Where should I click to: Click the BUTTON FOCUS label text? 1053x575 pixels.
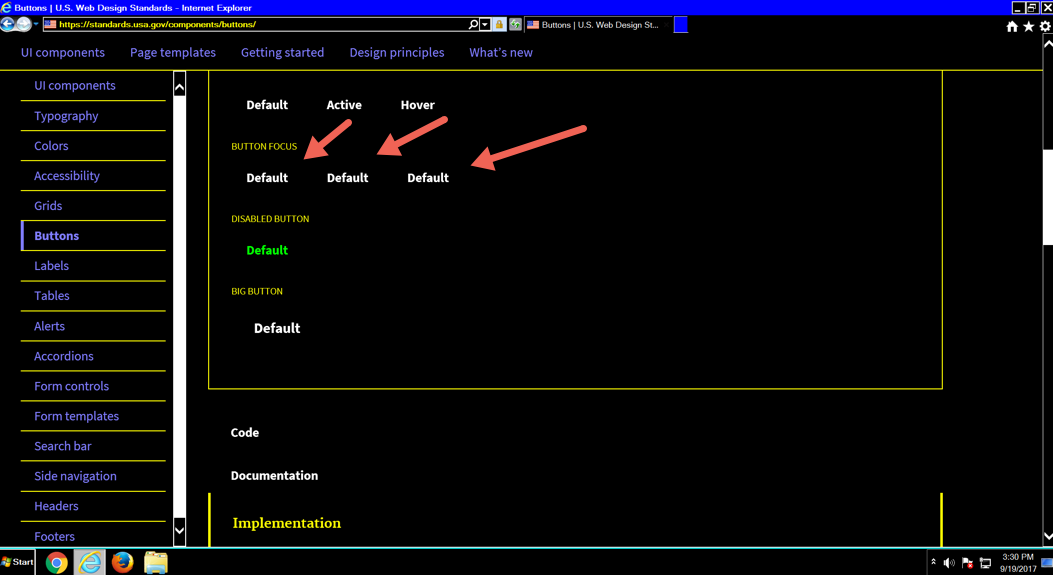coord(264,146)
